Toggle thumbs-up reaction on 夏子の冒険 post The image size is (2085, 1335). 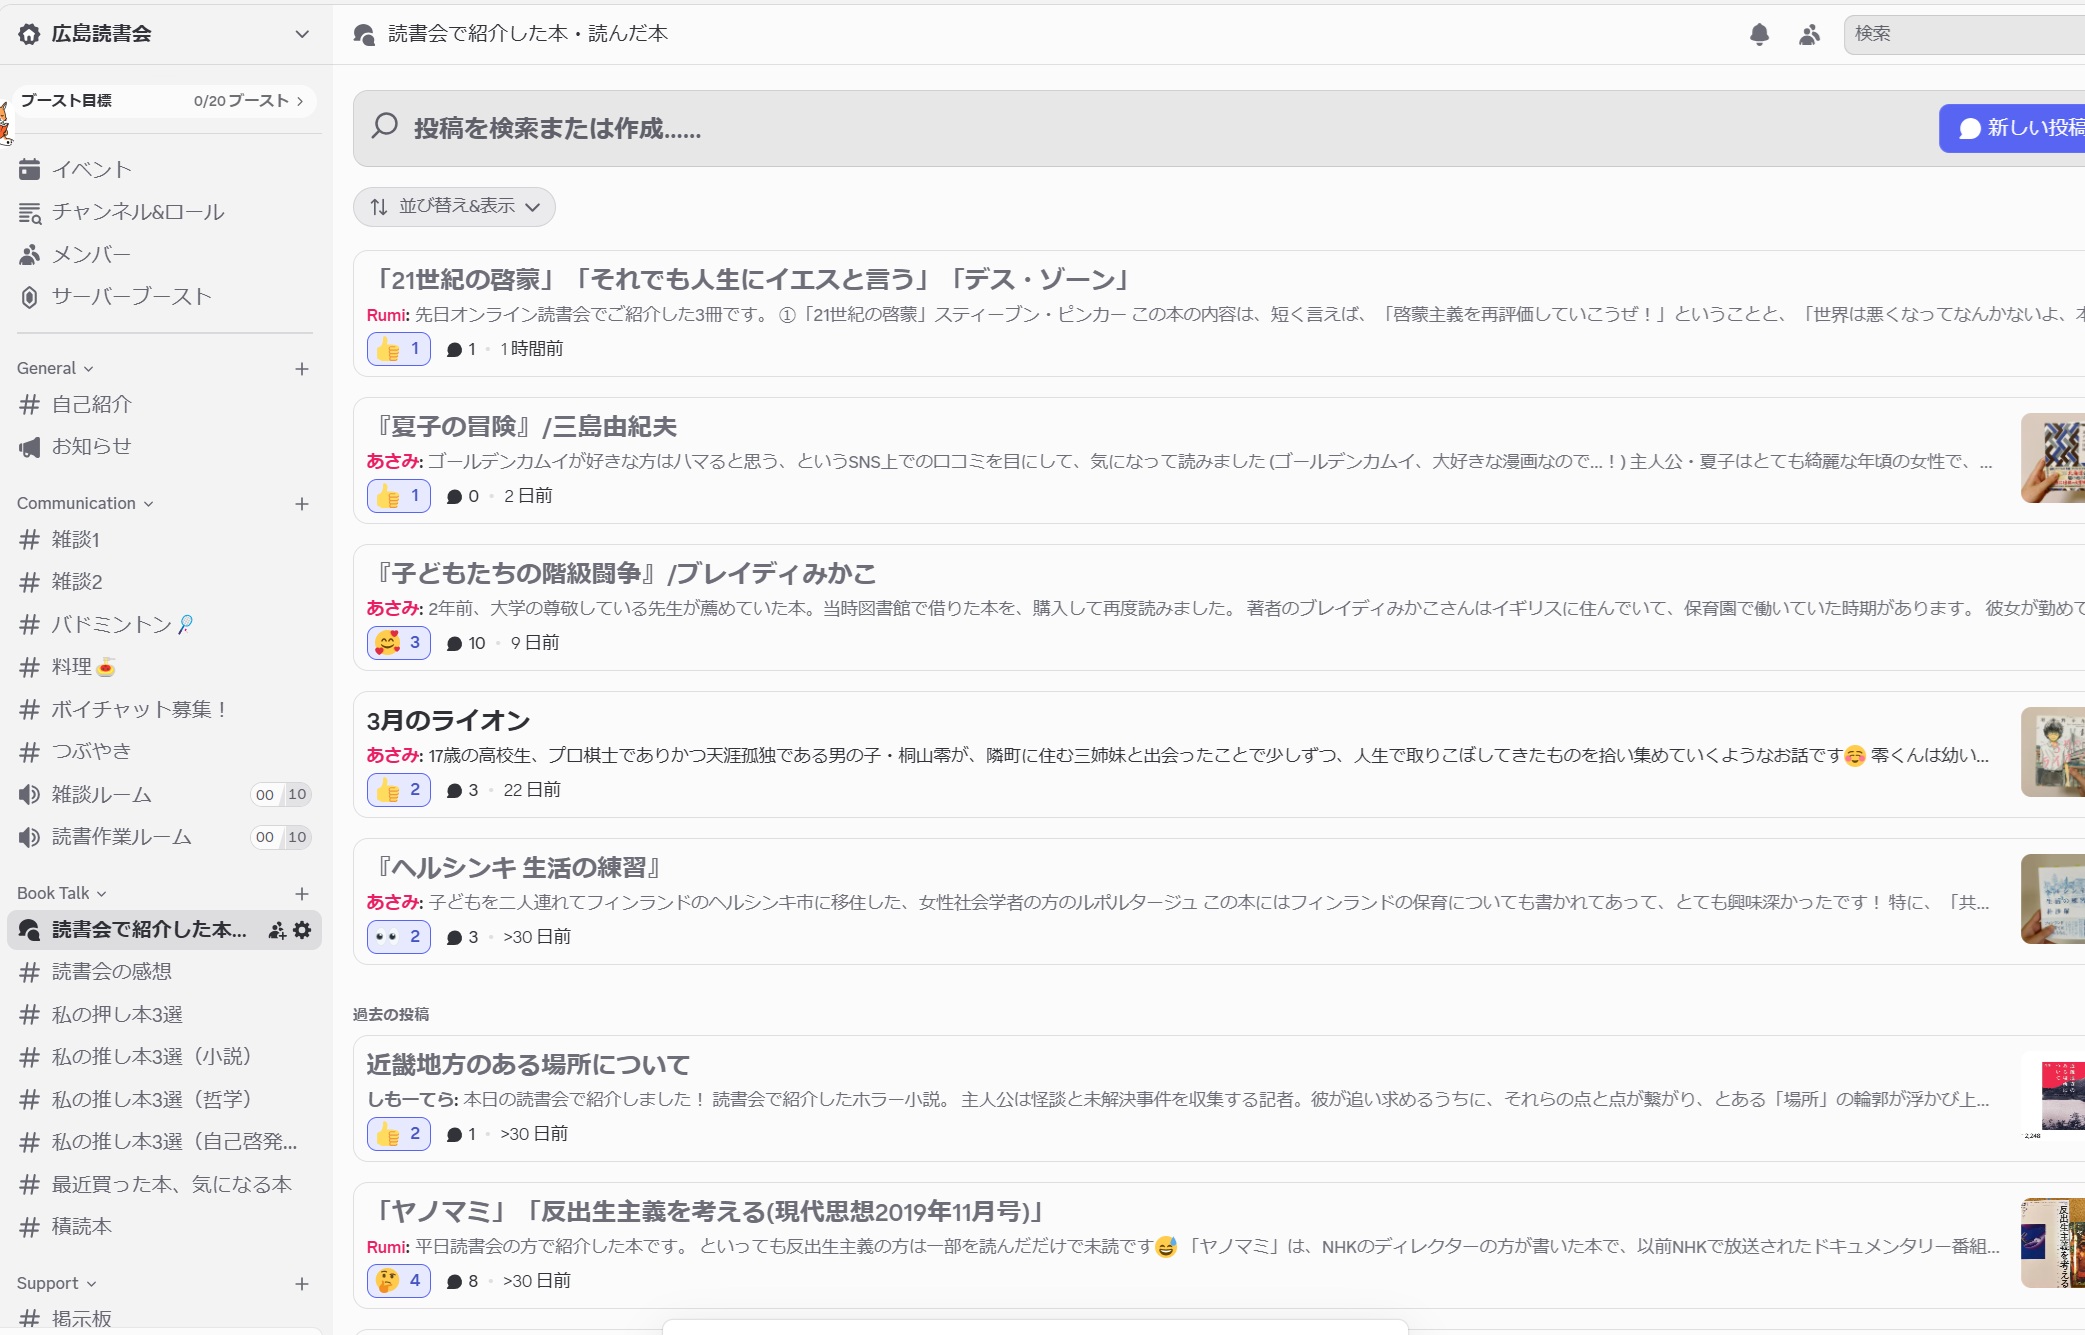[398, 496]
